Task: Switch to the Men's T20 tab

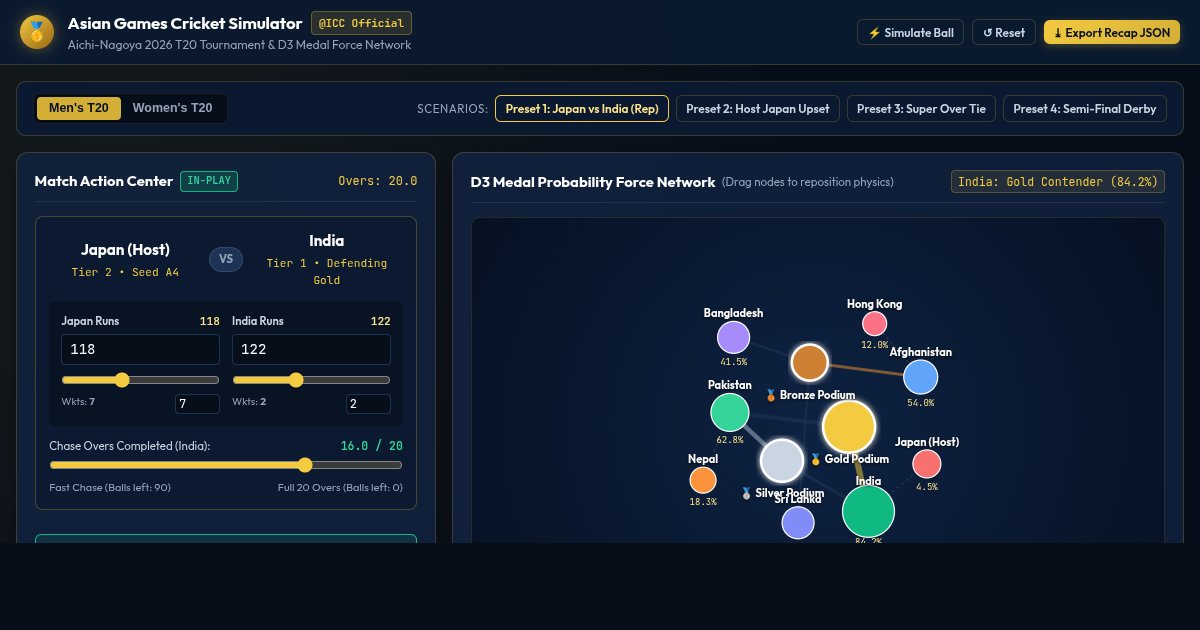Action: click(x=79, y=108)
